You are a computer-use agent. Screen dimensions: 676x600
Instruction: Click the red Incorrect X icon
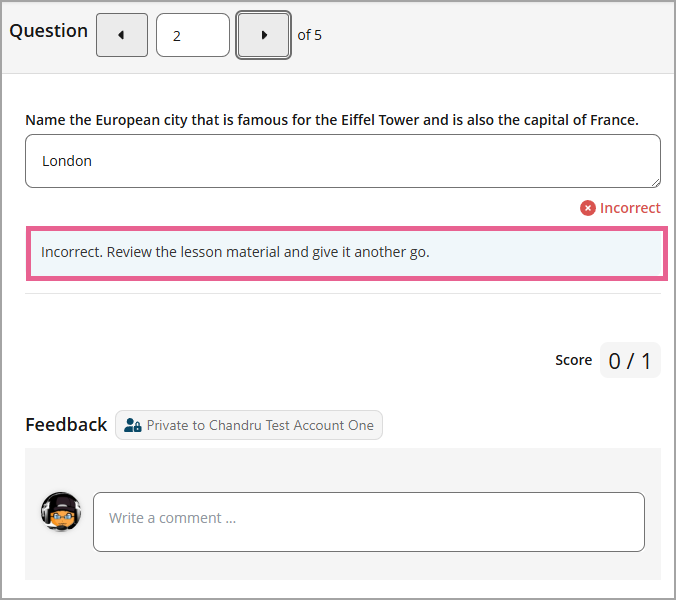point(588,208)
